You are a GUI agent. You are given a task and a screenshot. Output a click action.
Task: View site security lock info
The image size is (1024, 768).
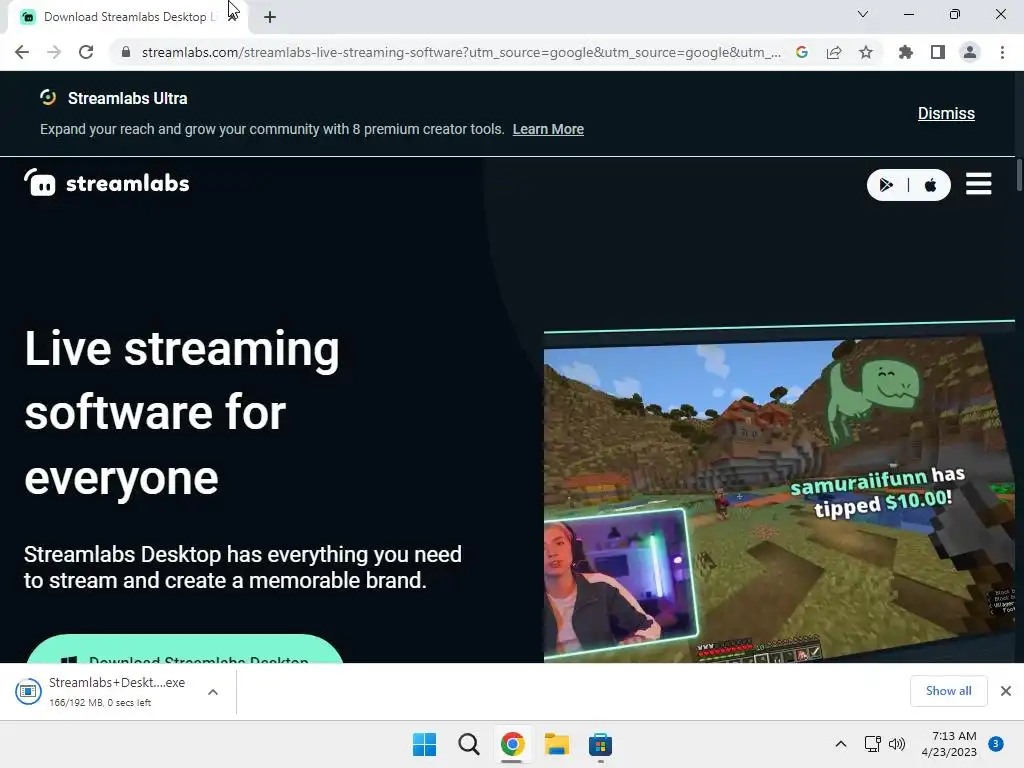(126, 52)
